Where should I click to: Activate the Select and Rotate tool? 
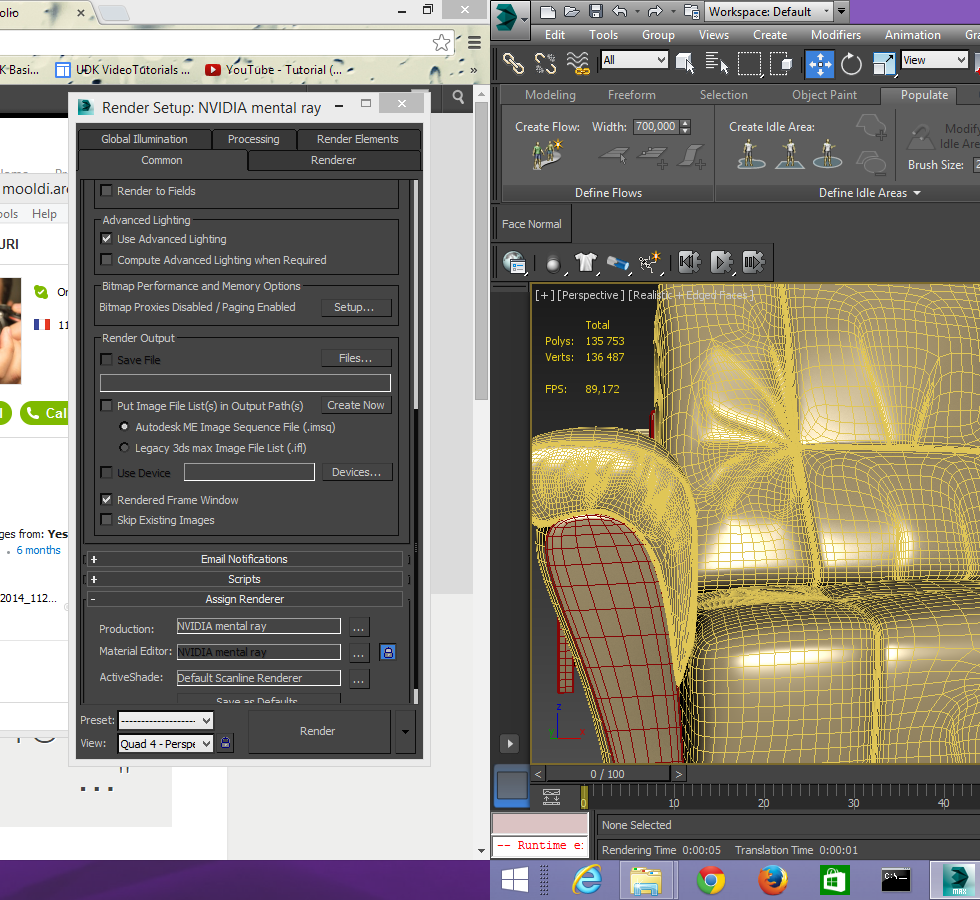[851, 64]
